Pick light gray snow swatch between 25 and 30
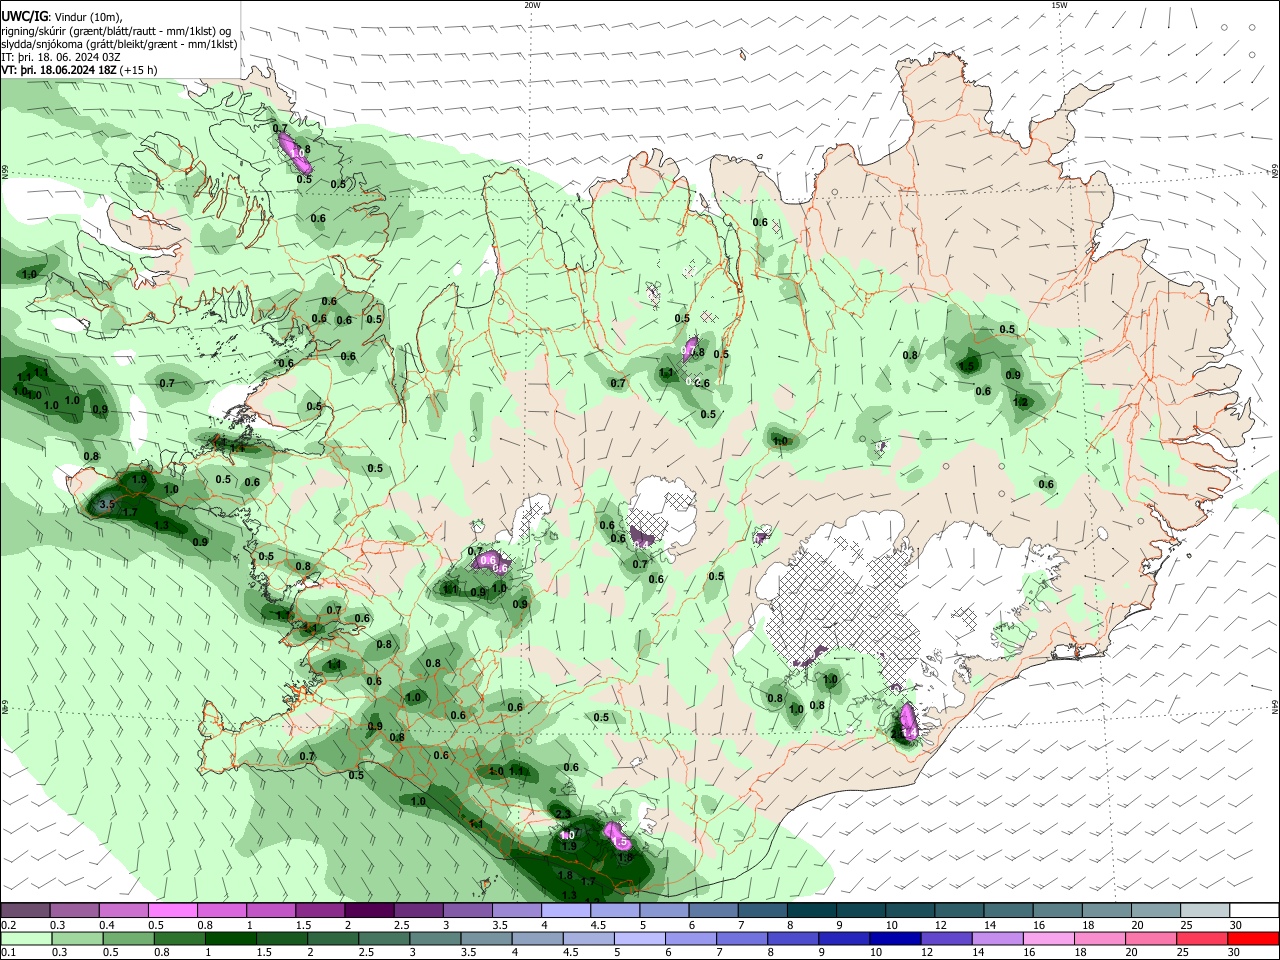Screen dimensions: 1280x960 1203,911
